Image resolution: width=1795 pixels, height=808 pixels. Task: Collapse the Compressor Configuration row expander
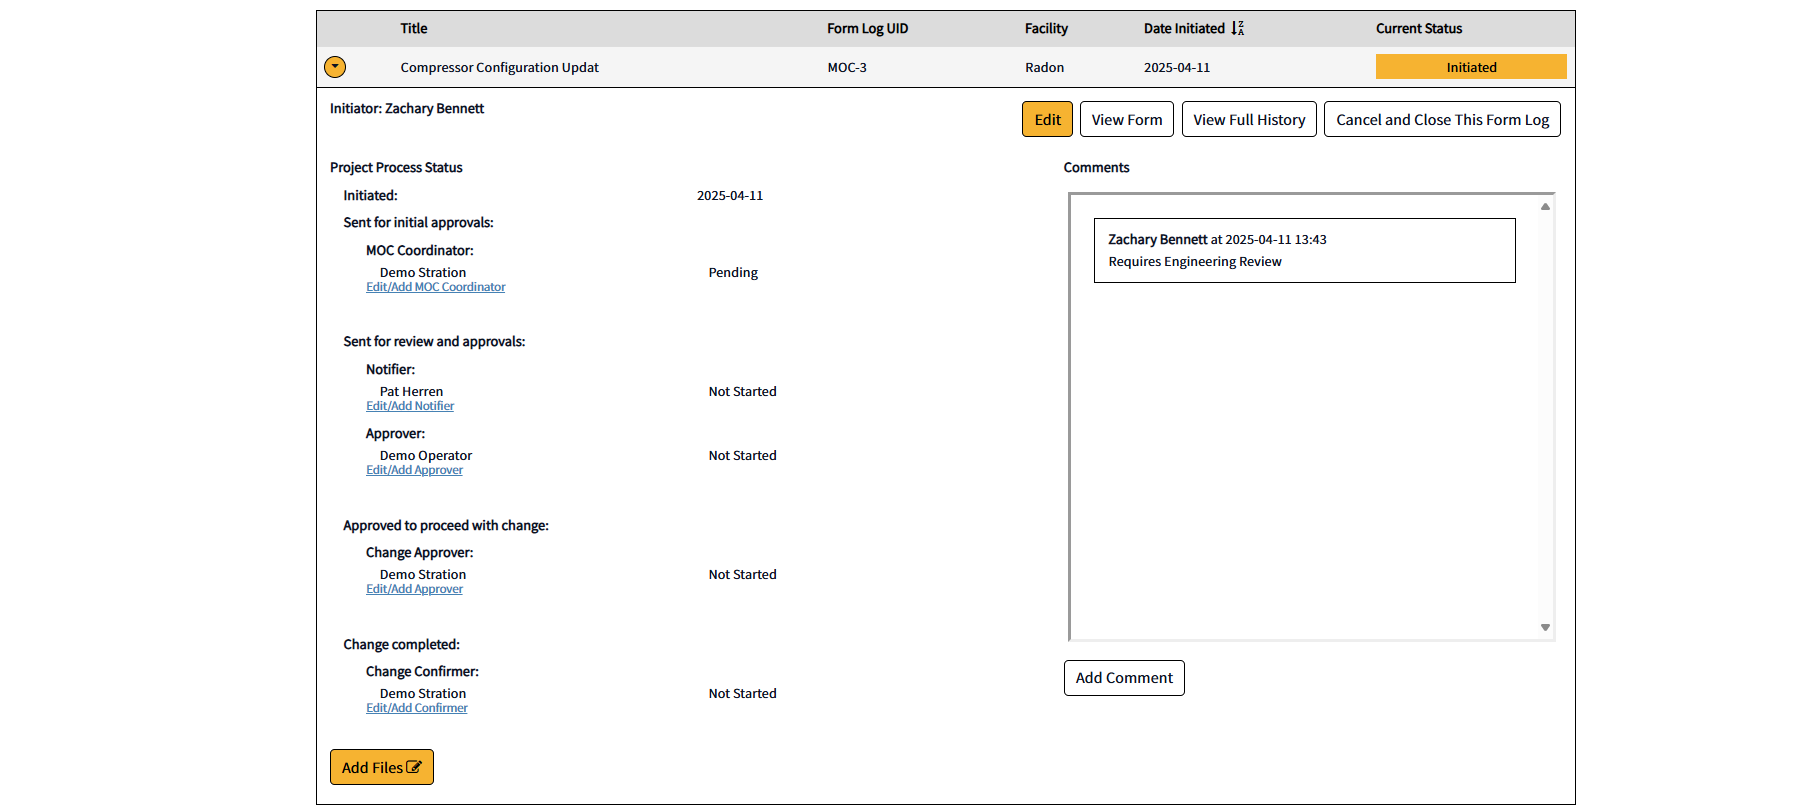point(335,67)
